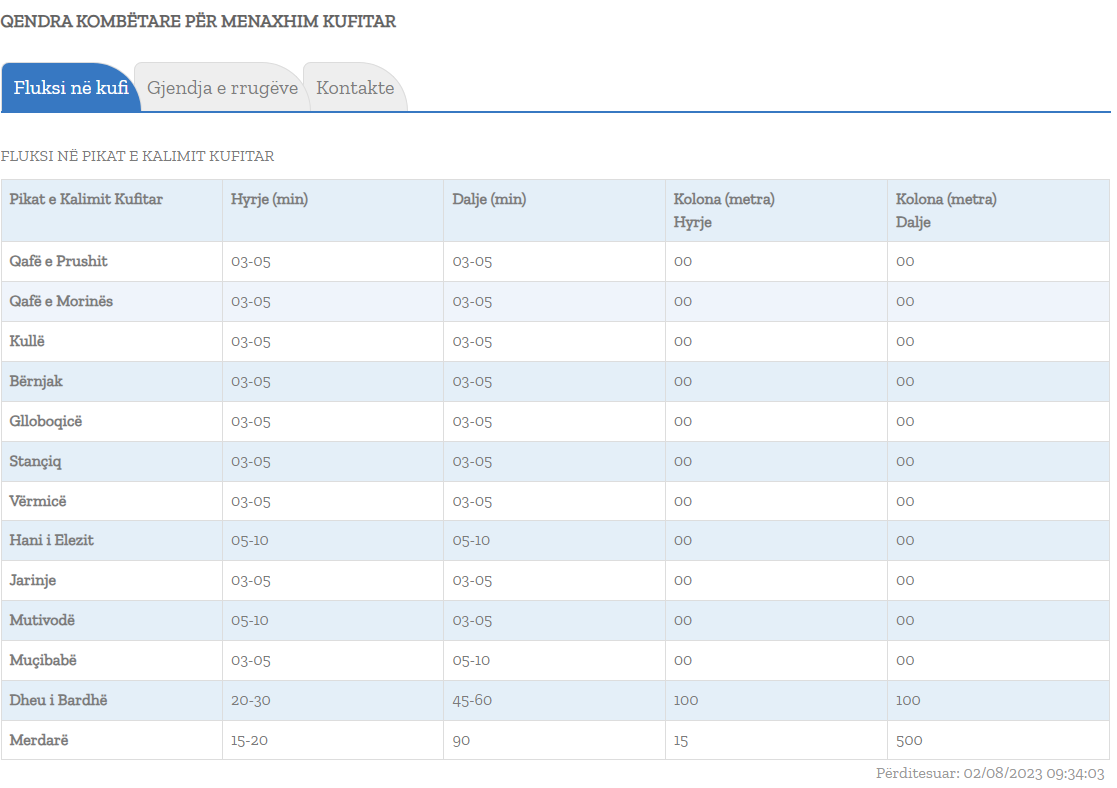Click the Stançiq border crossing name
Screen dimensions: 1117x788
36,461
